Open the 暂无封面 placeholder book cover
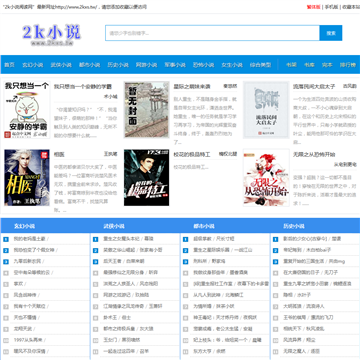Image resolution: width=360 pixels, height=360 pixels. (147, 110)
